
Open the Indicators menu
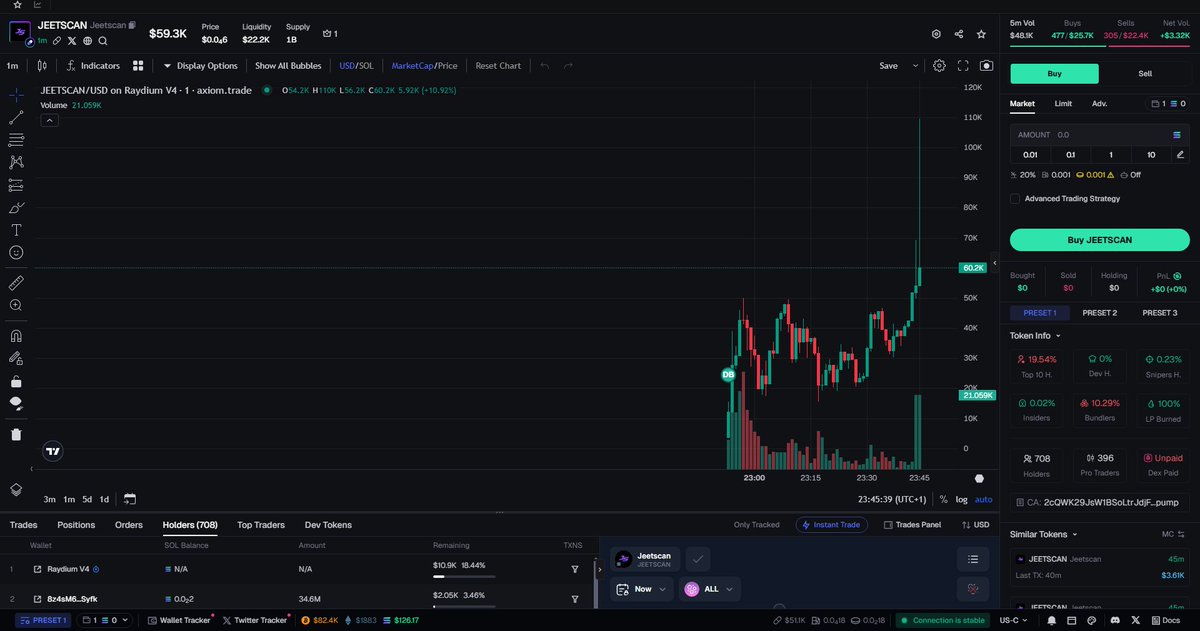click(92, 66)
